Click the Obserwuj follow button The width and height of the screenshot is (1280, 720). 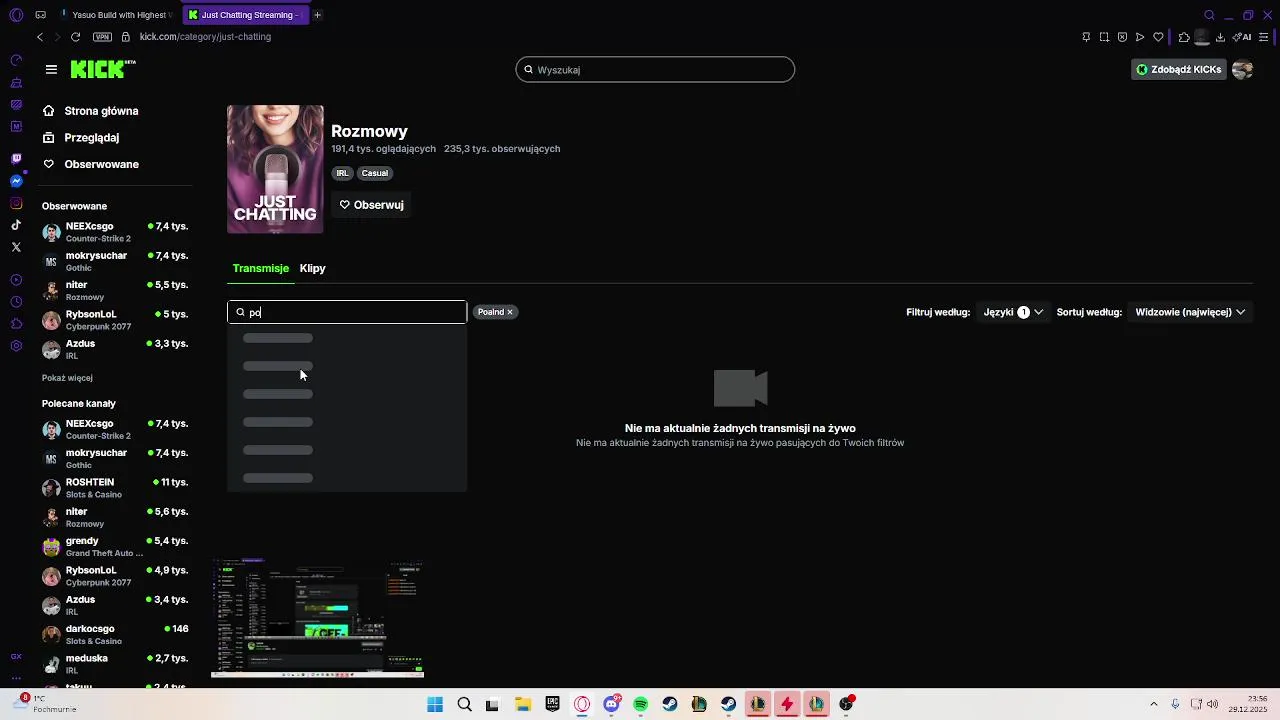pyautogui.click(x=371, y=205)
